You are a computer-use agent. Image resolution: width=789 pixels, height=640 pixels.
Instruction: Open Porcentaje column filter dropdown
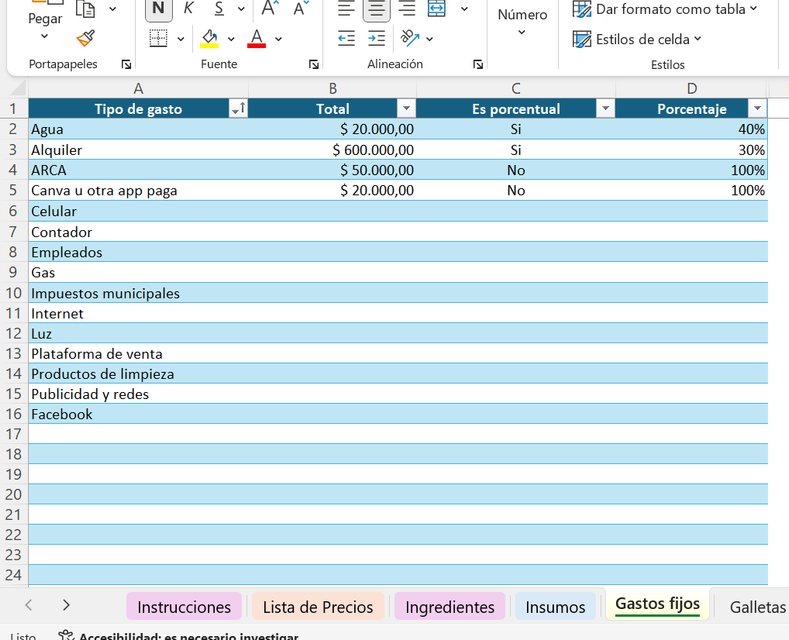click(x=757, y=109)
